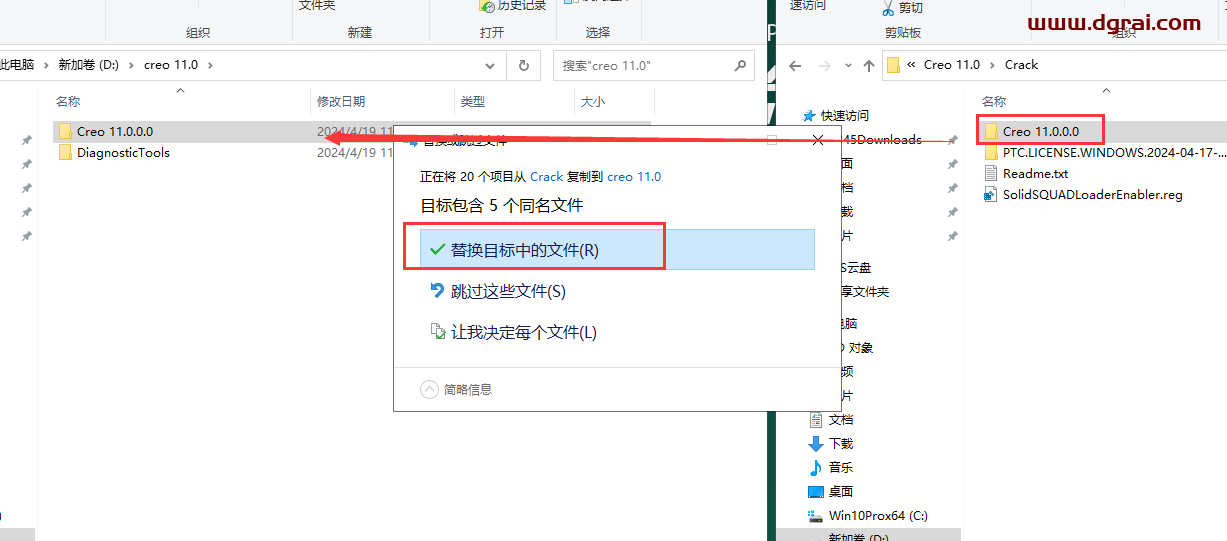Image resolution: width=1227 pixels, height=541 pixels.
Task: Select Creo 11.0 breadcrumb in right window
Action: (952, 64)
